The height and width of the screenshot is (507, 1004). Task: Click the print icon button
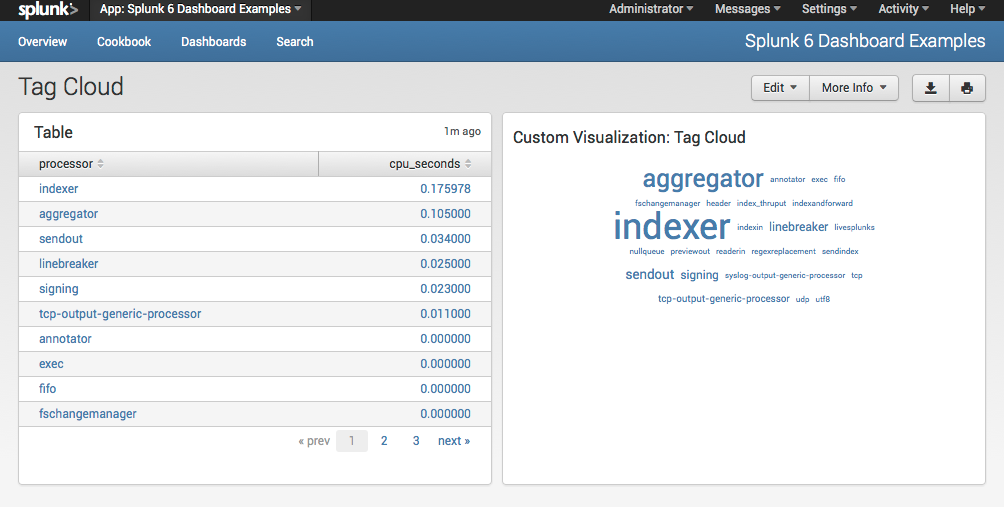(967, 88)
